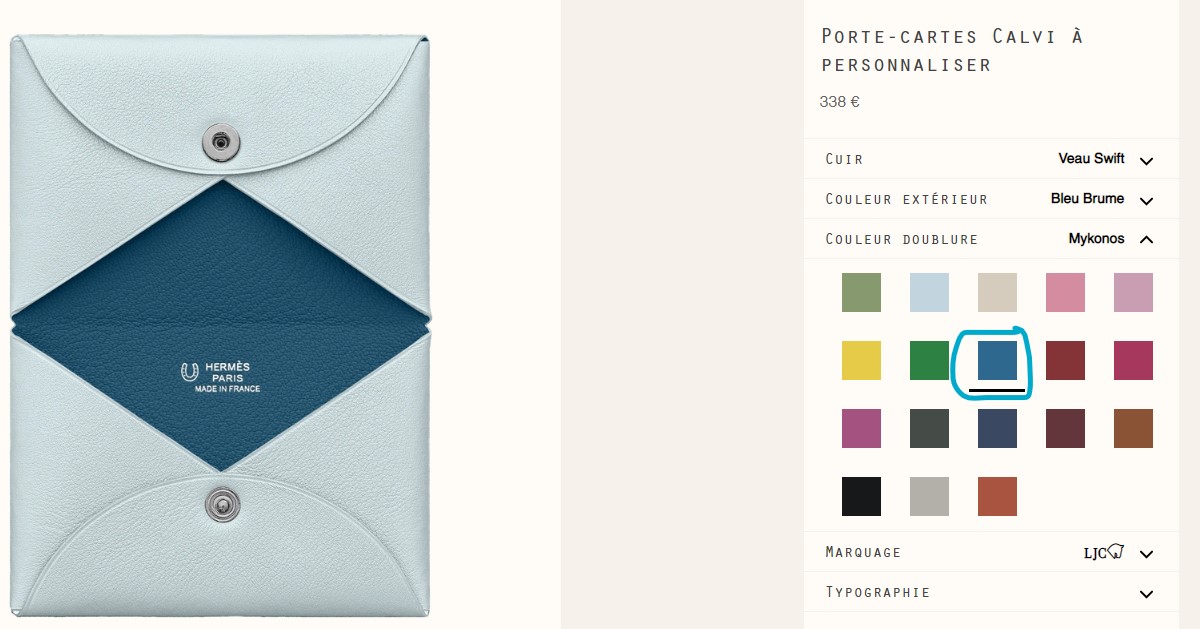Collapse the Couleur doublure section
Viewport: 1200px width, 629px height.
pyautogui.click(x=1146, y=239)
